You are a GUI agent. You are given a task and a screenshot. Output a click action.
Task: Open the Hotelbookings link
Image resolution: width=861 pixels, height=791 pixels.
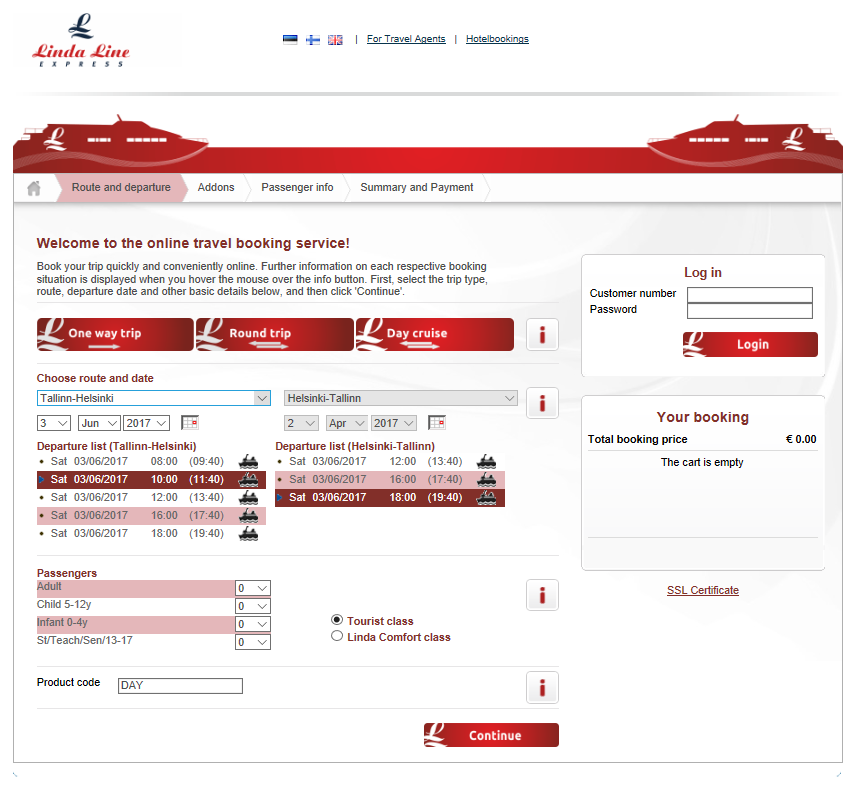click(497, 39)
